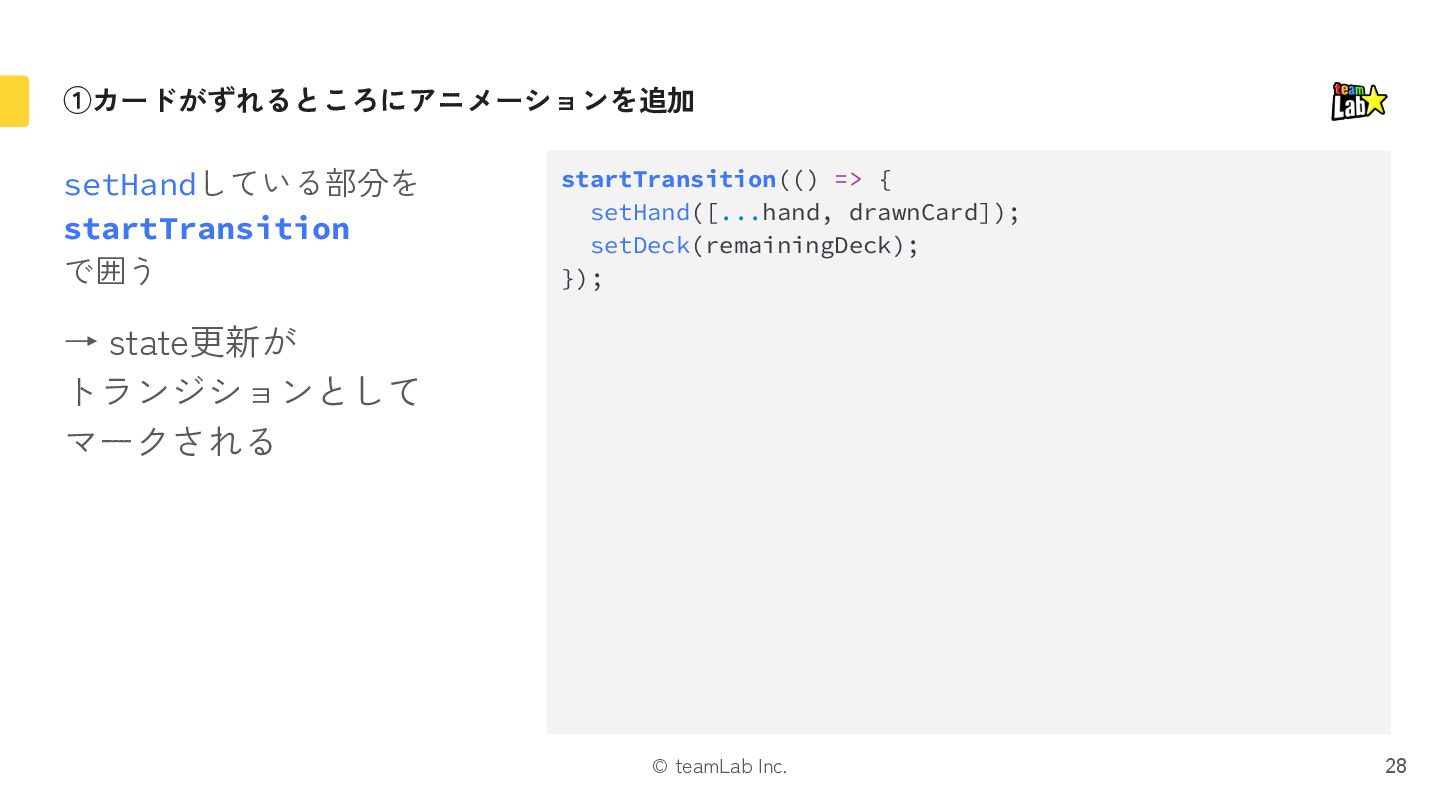
Task: Click the text で囲う
Action: (110, 271)
